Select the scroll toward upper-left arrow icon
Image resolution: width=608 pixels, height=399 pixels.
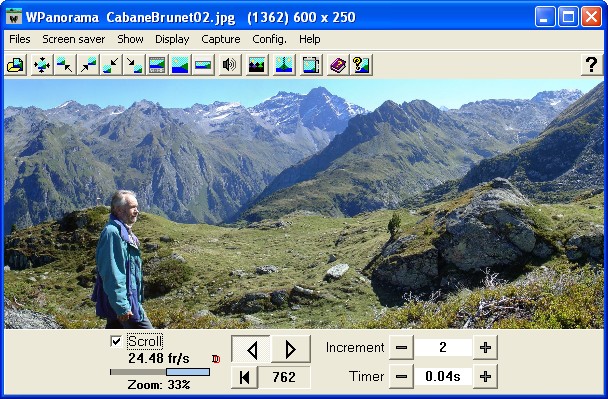click(x=64, y=64)
